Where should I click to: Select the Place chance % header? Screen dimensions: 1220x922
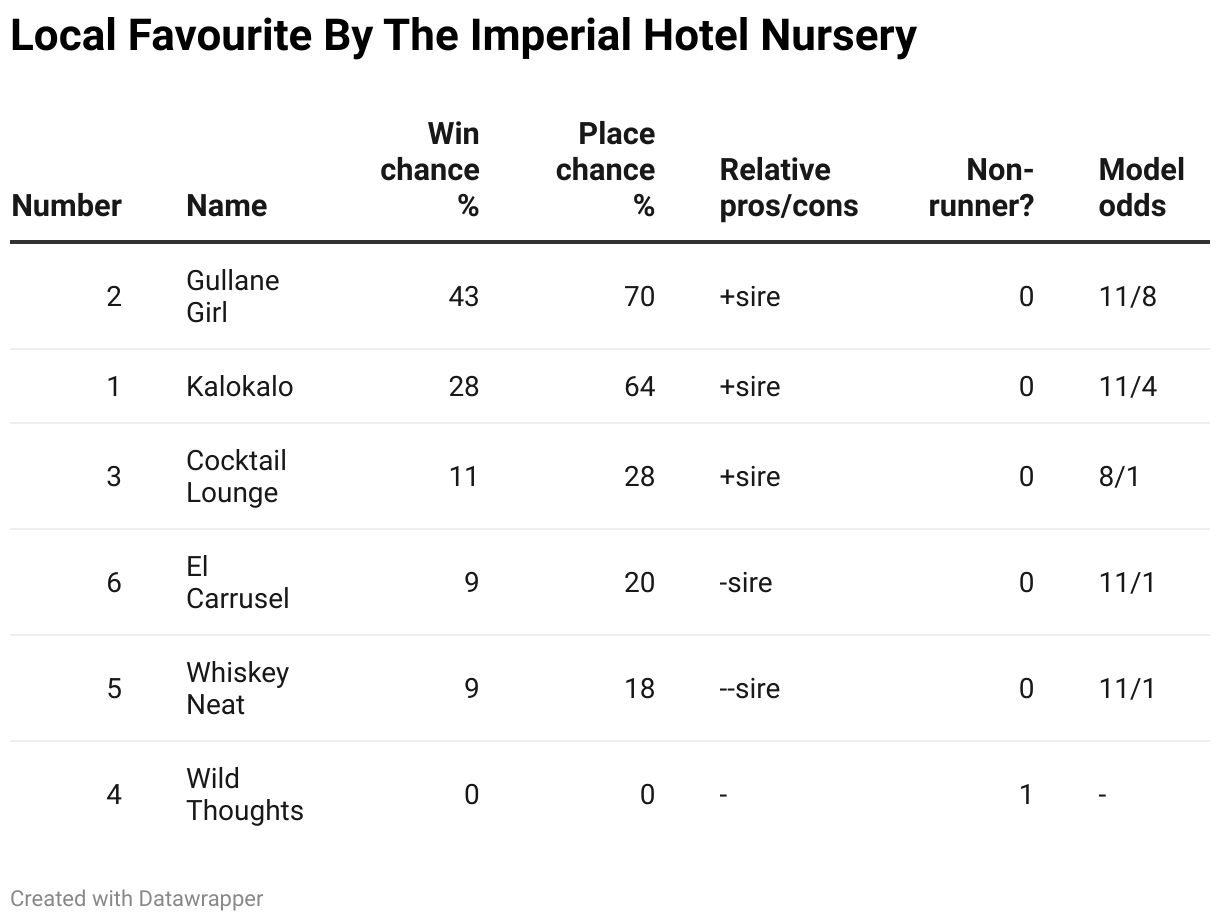tap(606, 170)
